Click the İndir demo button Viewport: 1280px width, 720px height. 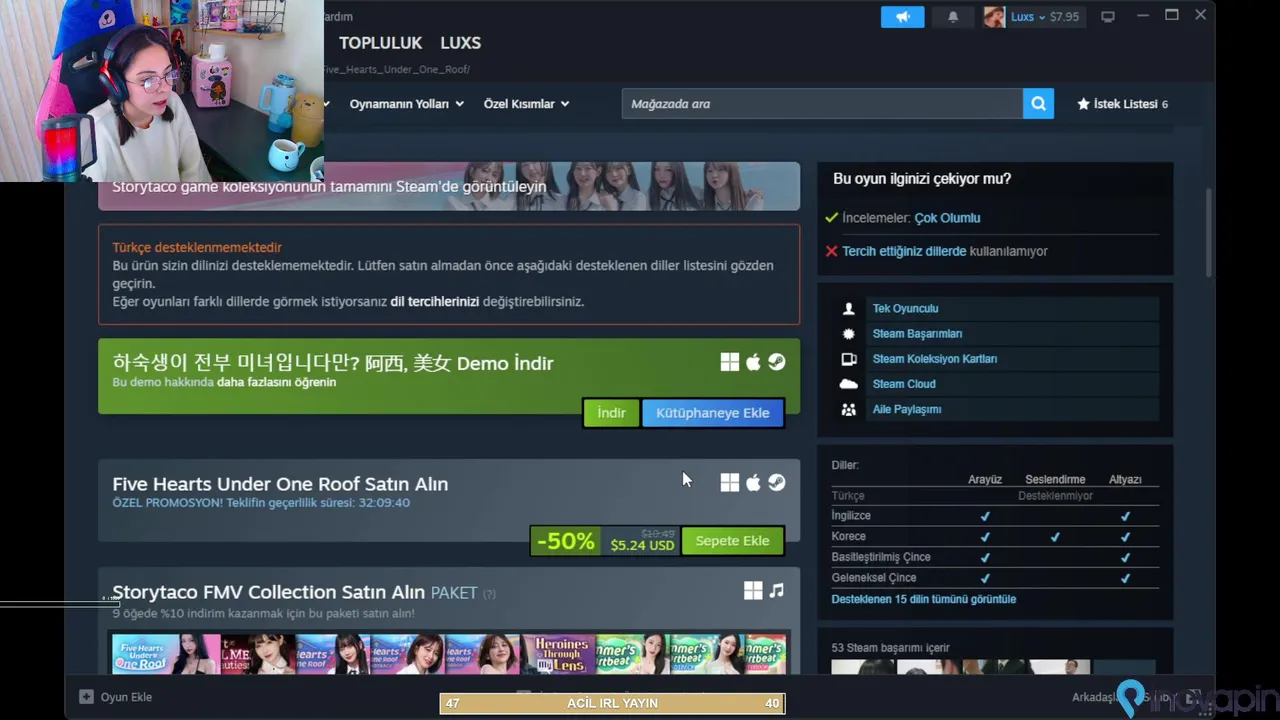[x=611, y=413]
